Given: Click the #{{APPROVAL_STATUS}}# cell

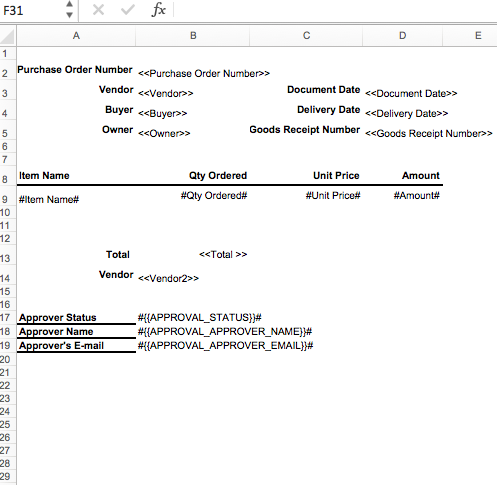Looking at the screenshot, I should [199, 317].
